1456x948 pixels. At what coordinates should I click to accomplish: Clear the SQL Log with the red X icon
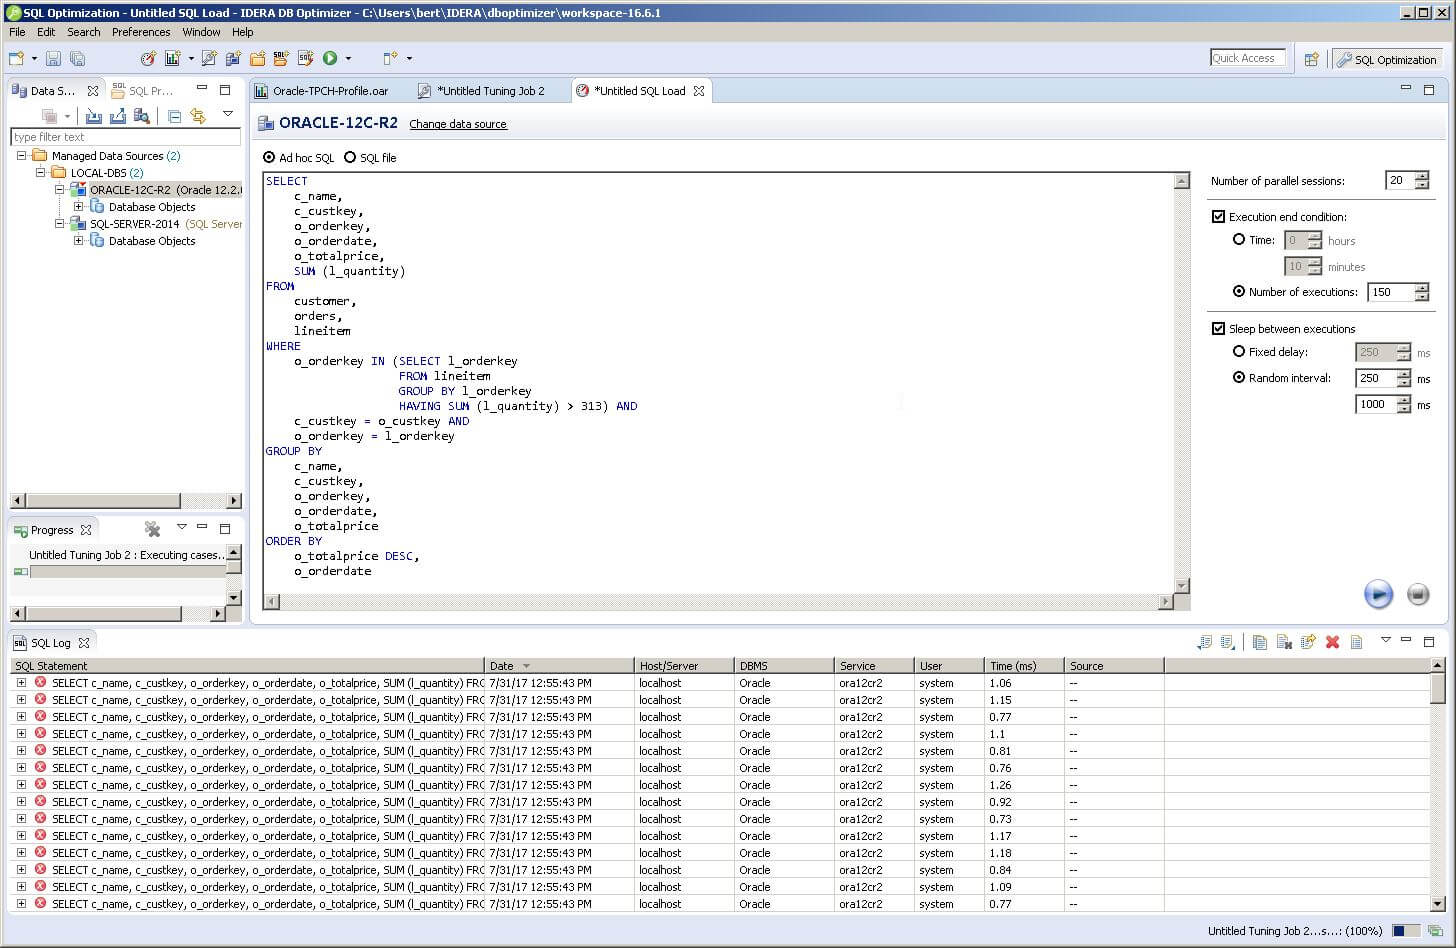coord(1332,642)
